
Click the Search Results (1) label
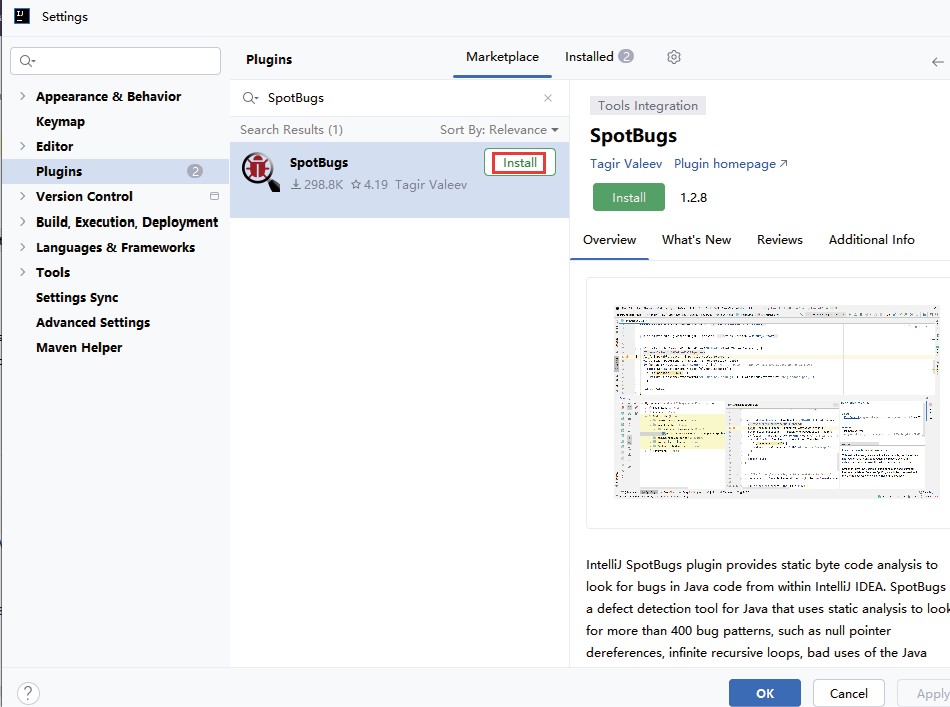291,130
